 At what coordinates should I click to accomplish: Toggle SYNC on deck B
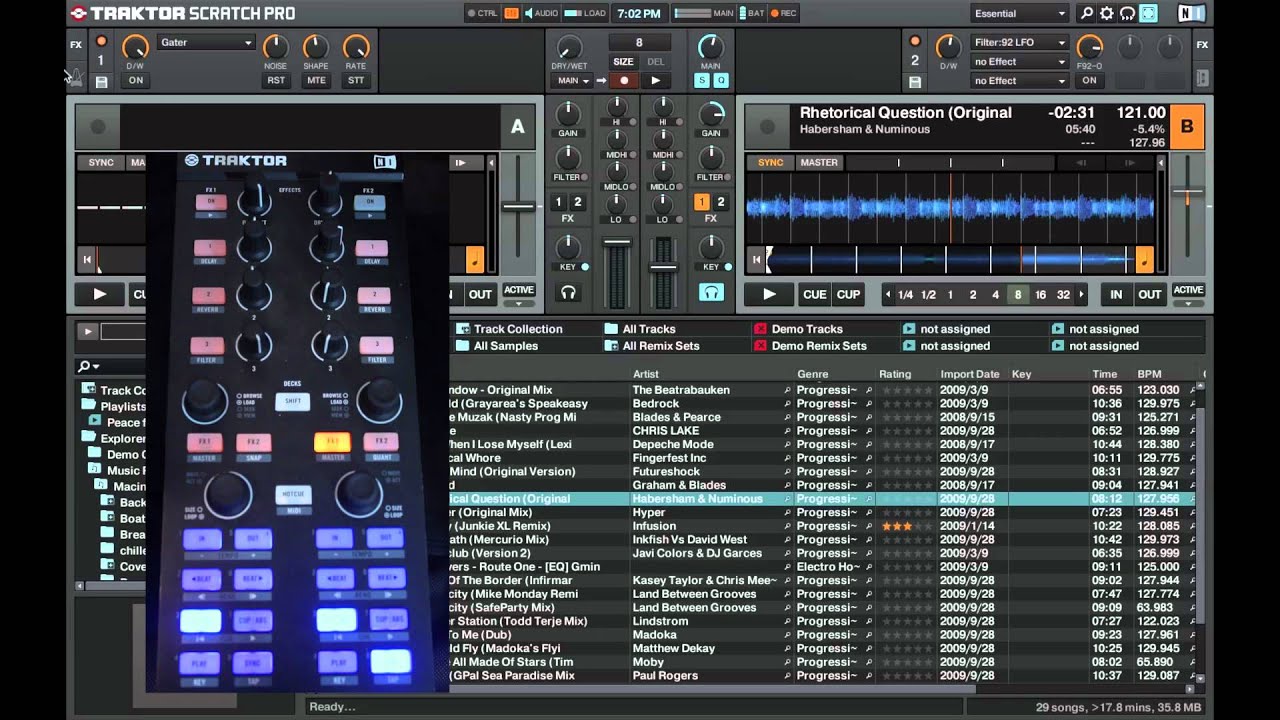770,162
